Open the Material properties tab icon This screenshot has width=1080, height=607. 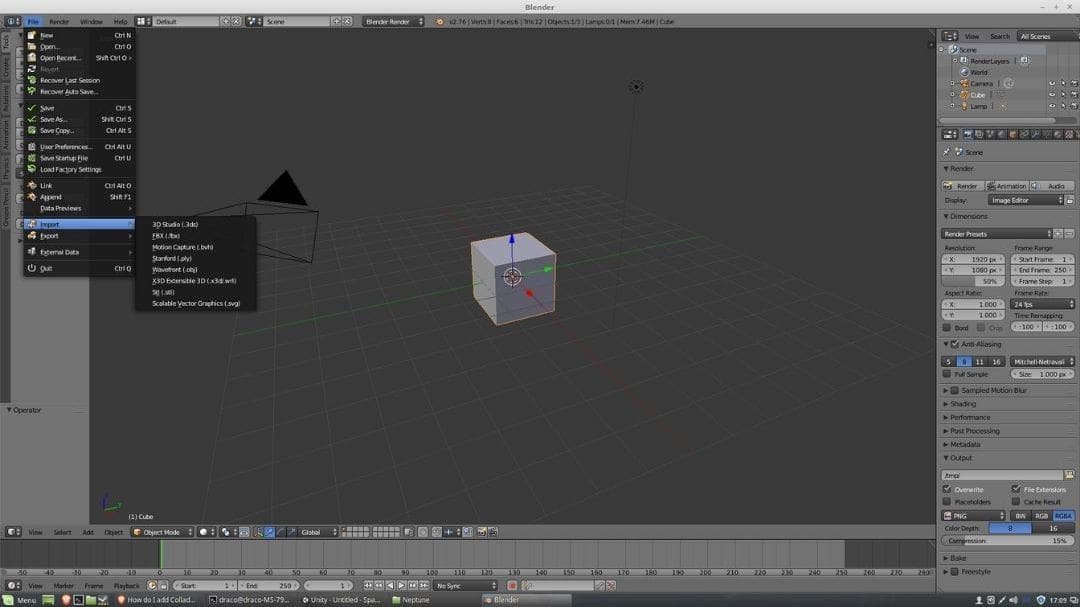pos(1057,135)
